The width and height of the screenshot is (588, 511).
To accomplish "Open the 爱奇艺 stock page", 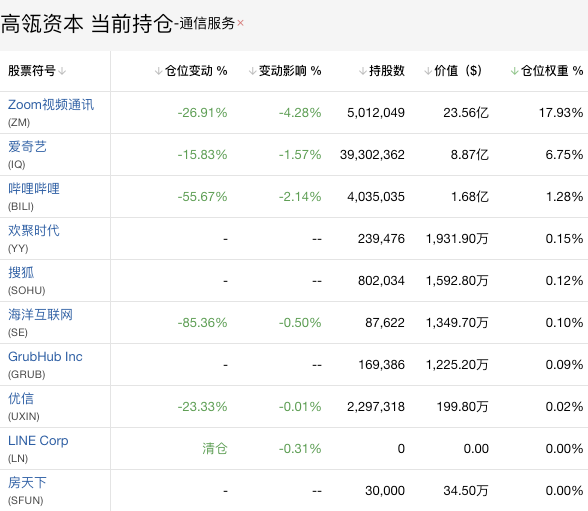I will click(27, 147).
